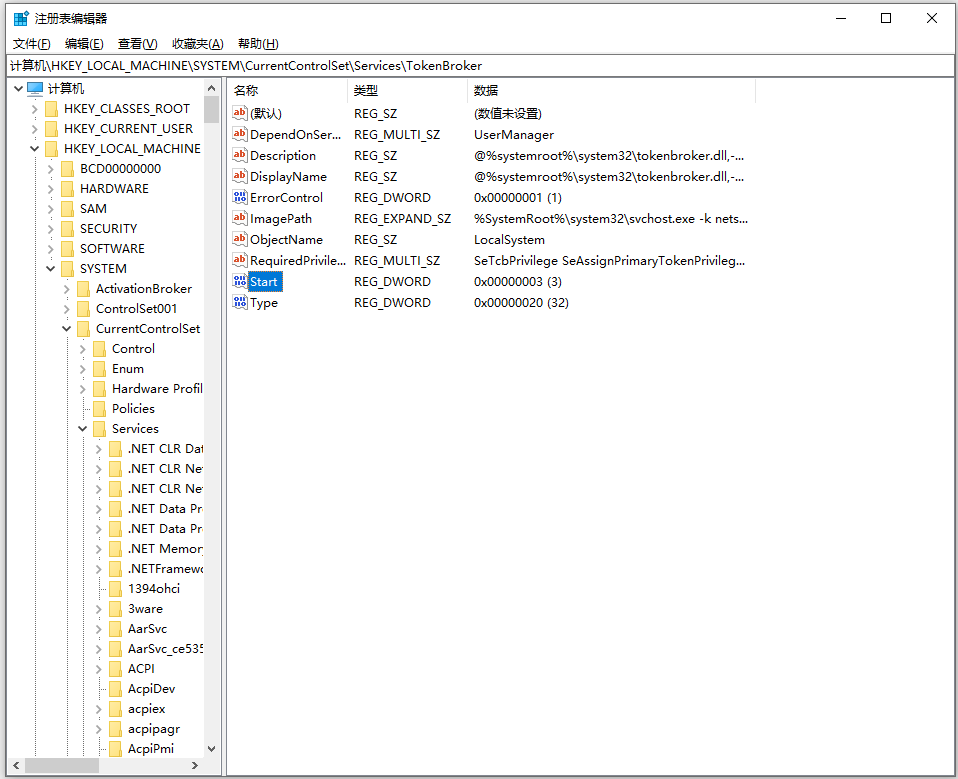Screen dimensions: 958x779
Task: Expand the HKEY_CLASSES_ROOT node
Action: click(34, 109)
